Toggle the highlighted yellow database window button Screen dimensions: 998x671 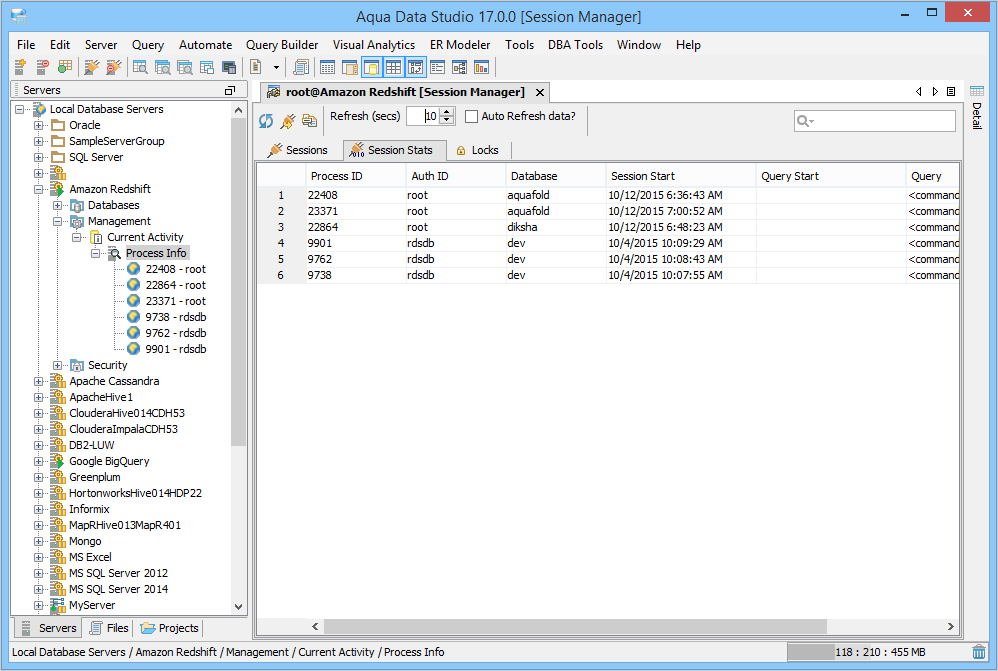point(372,67)
